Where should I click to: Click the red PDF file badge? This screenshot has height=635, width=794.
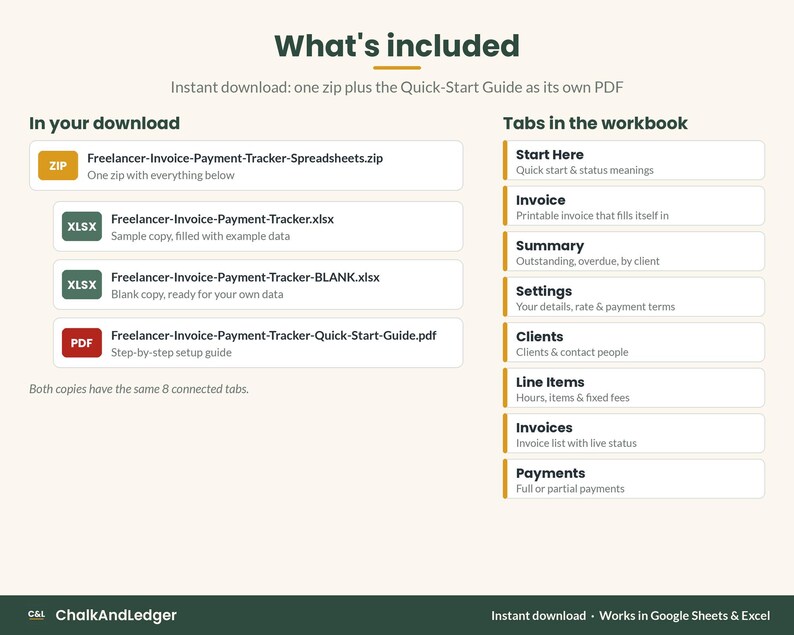(x=82, y=343)
